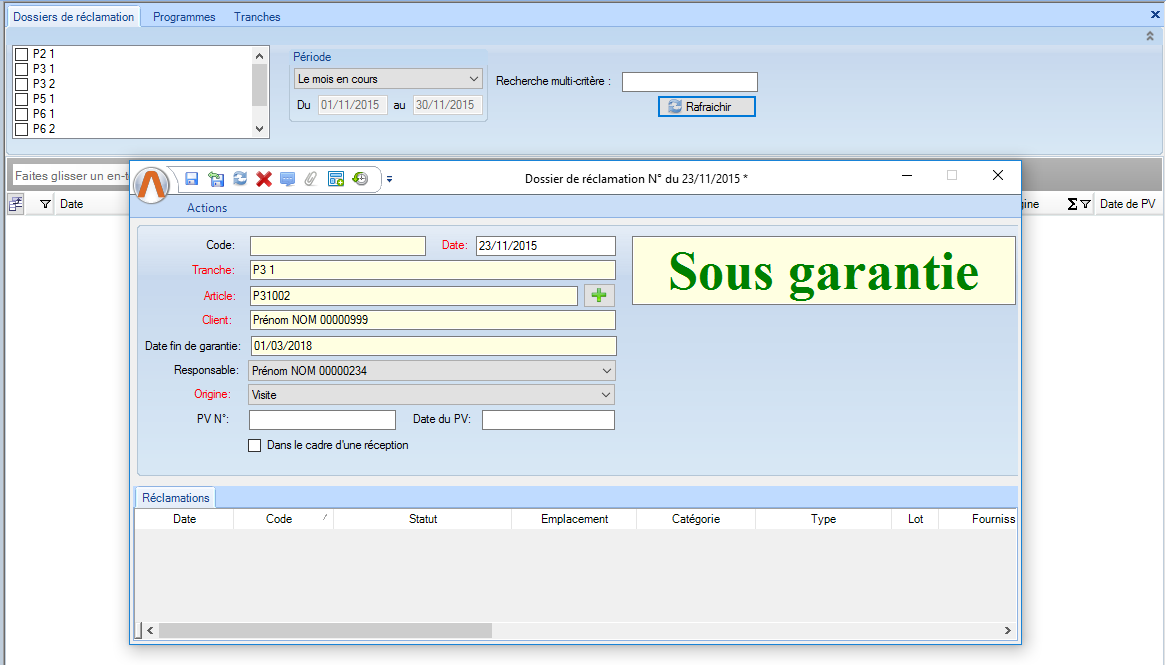Click the filter funnel before Date column
This screenshot has height=665, width=1166.
[x=45, y=204]
